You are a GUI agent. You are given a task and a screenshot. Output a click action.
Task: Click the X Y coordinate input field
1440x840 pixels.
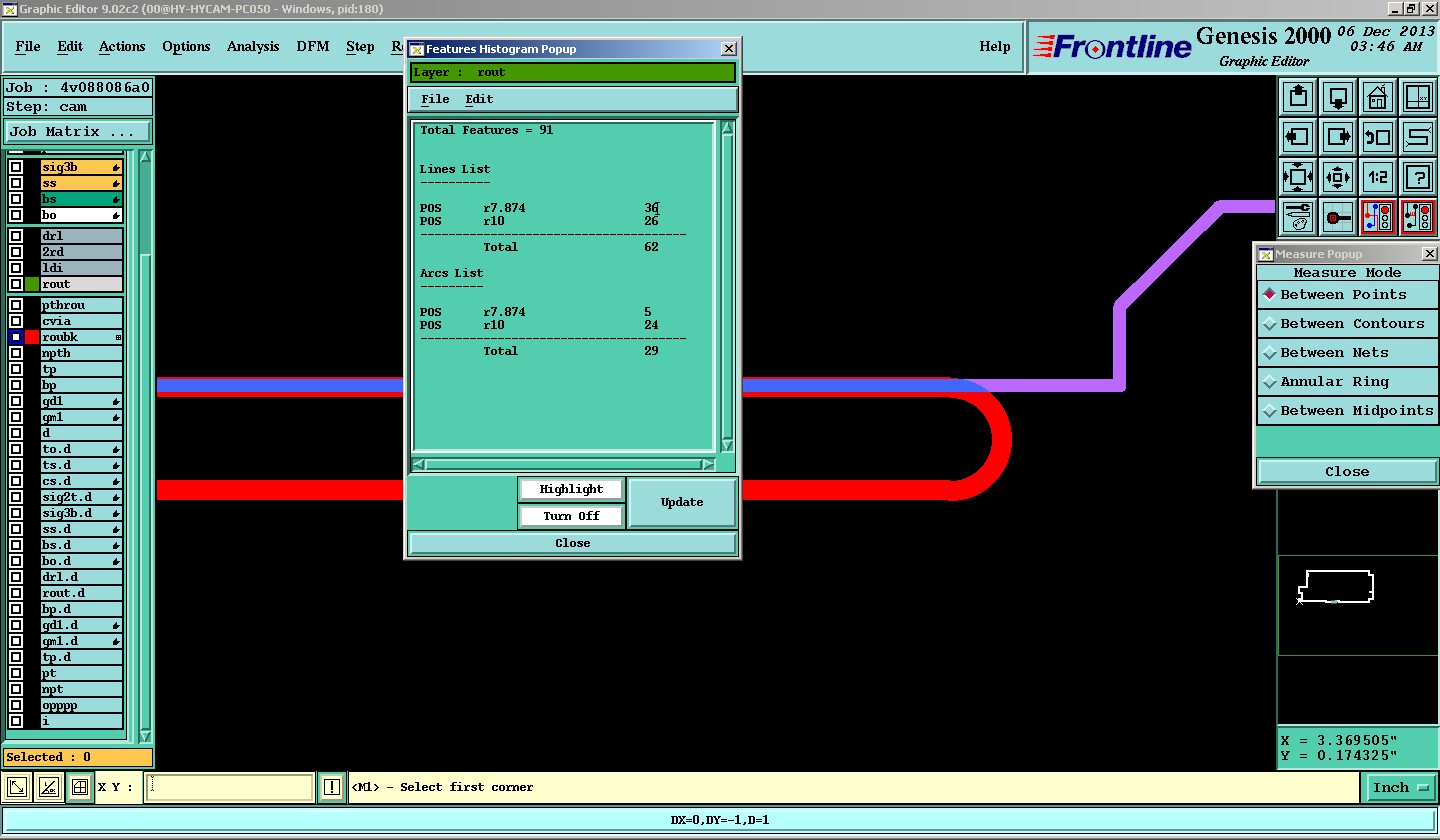click(230, 788)
